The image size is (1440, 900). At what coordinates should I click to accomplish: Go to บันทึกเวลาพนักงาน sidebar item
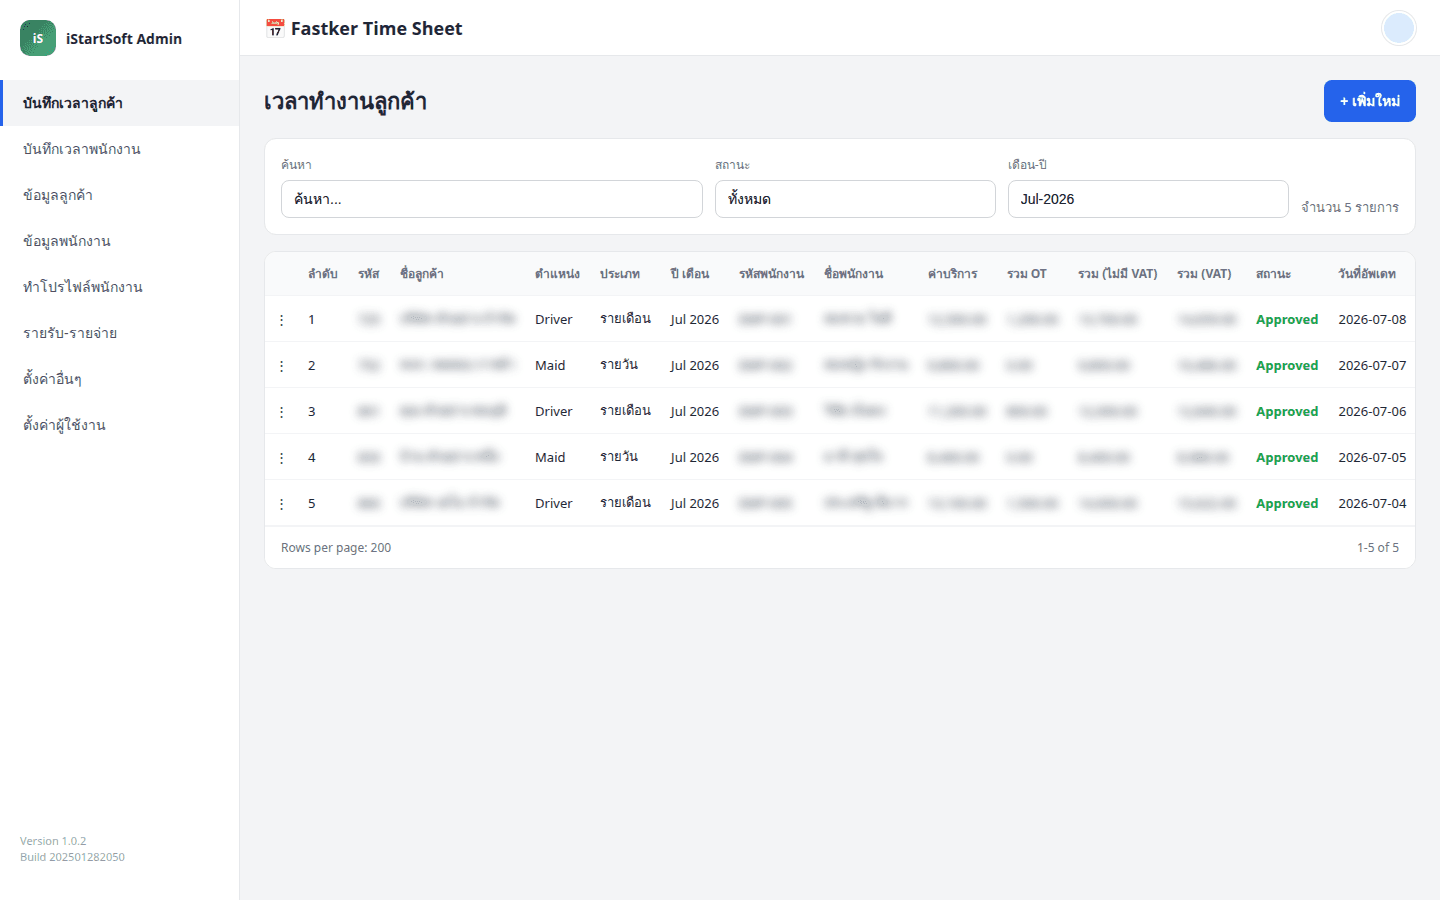pyautogui.click(x=120, y=149)
